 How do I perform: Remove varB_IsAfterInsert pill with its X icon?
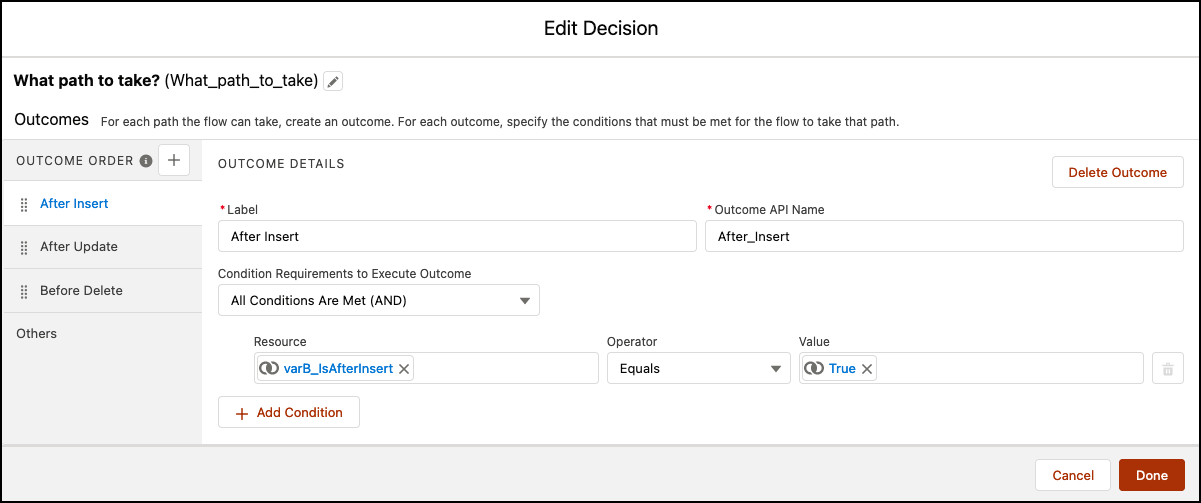(x=404, y=369)
